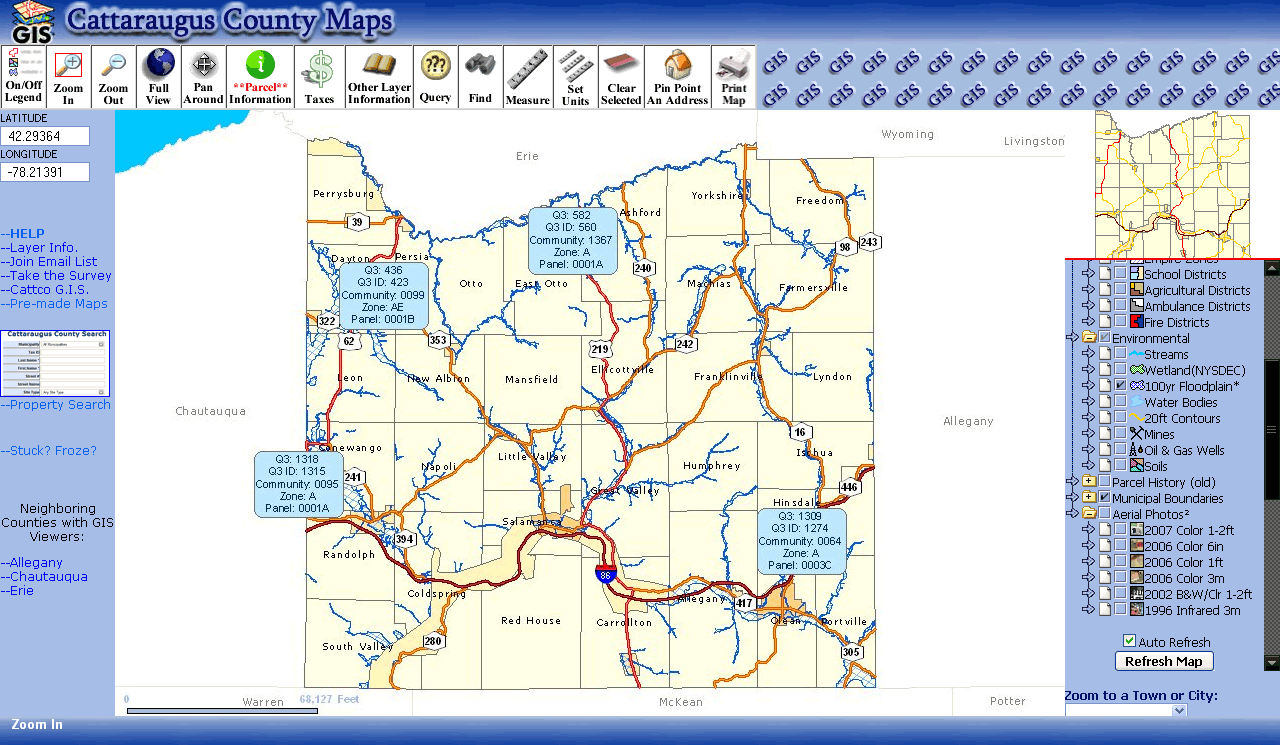This screenshot has height=745, width=1280.
Task: Click the Refresh Map button
Action: tap(1164, 661)
